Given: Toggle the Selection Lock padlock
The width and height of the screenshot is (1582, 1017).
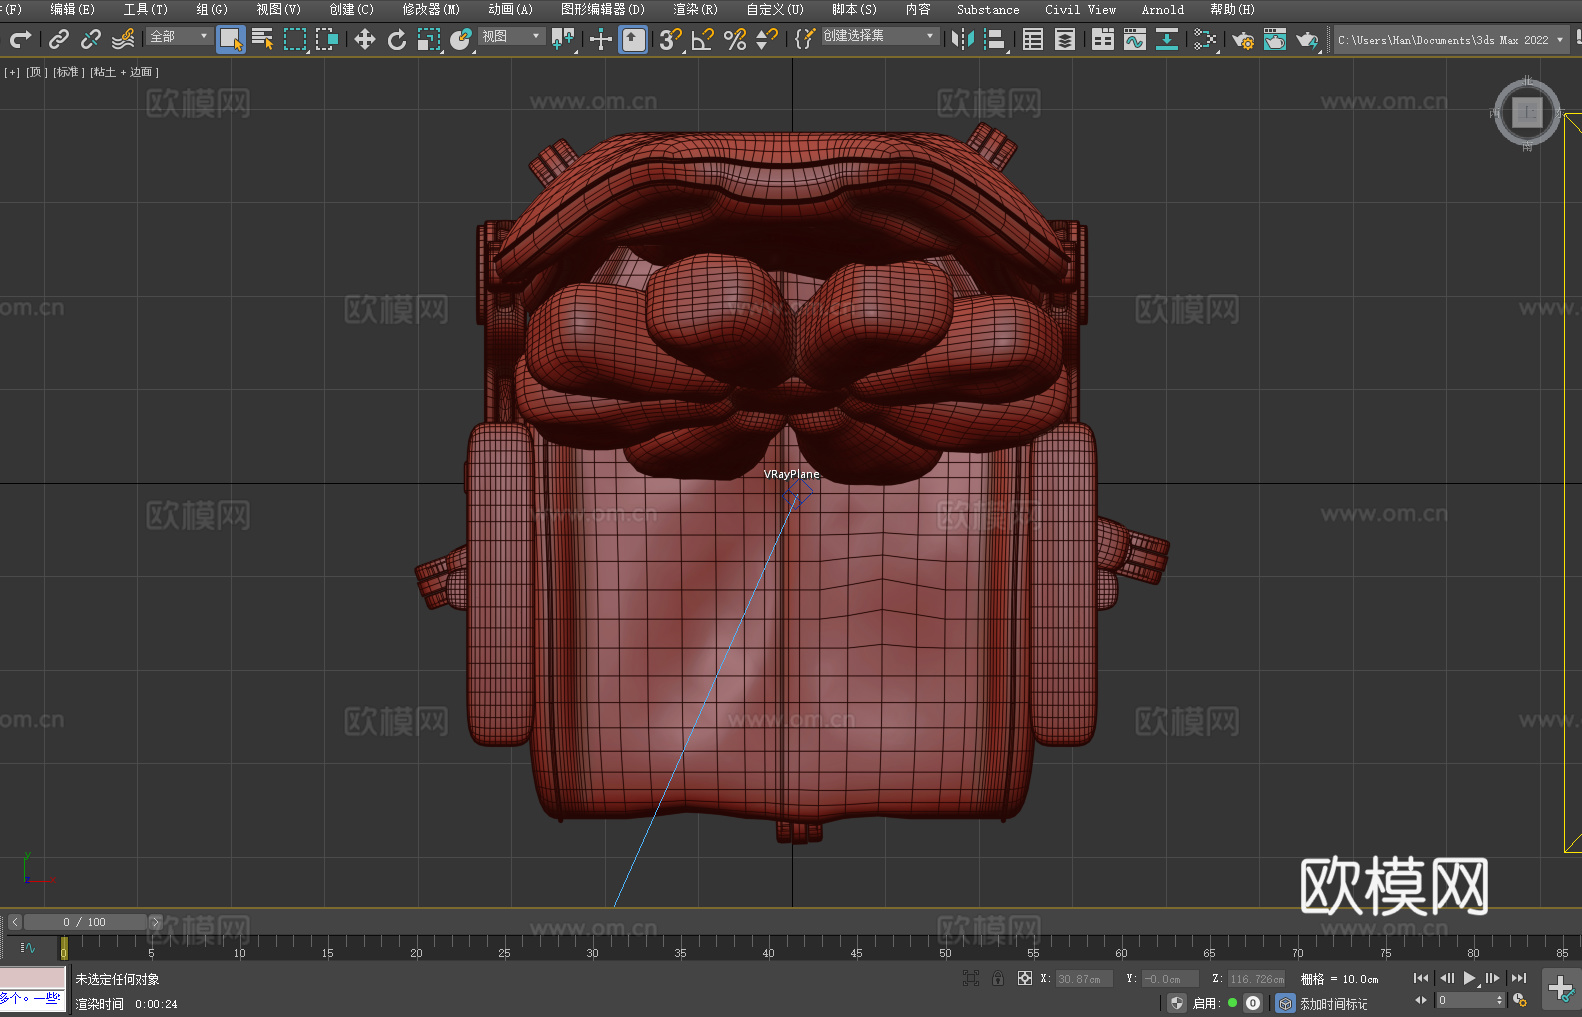Looking at the screenshot, I should point(998,978).
